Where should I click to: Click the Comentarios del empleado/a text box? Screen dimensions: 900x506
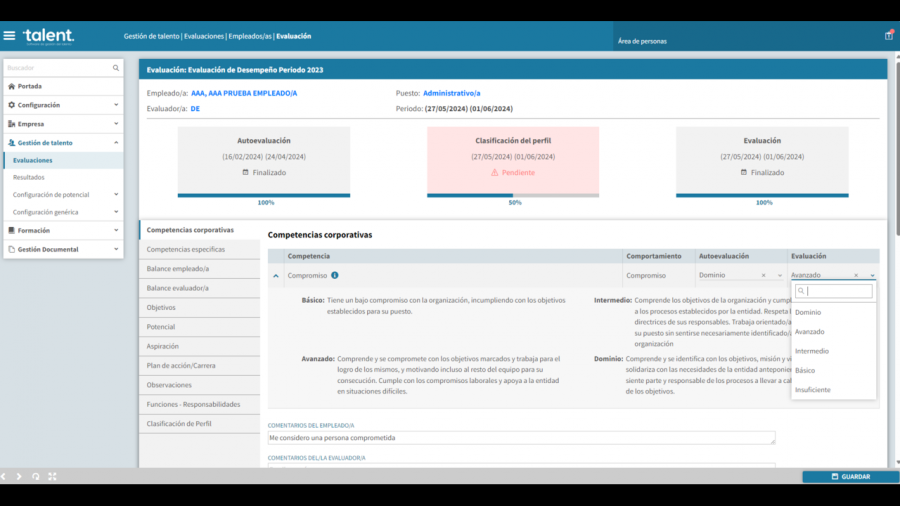tap(522, 438)
